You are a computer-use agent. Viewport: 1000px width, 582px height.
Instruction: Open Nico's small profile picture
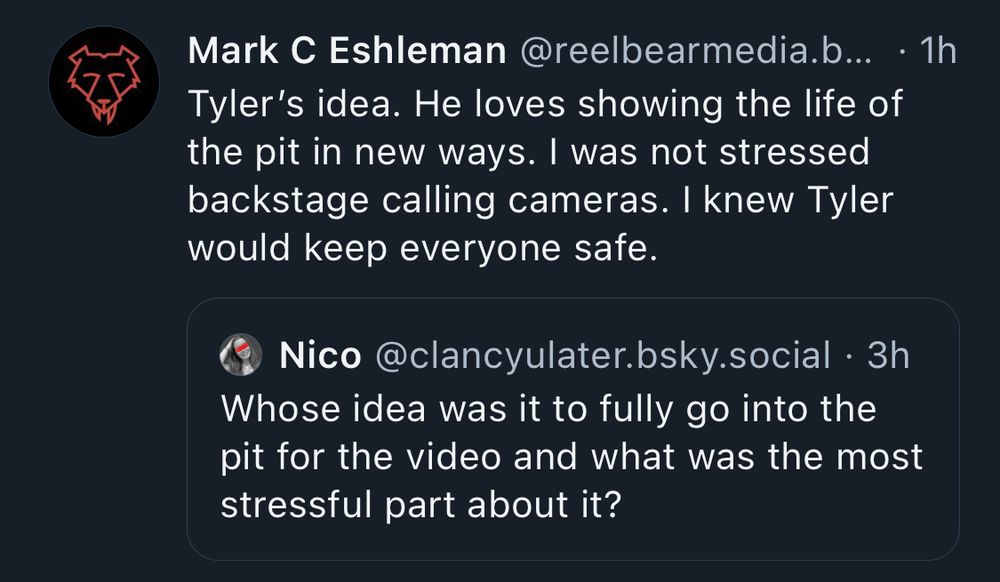(241, 355)
